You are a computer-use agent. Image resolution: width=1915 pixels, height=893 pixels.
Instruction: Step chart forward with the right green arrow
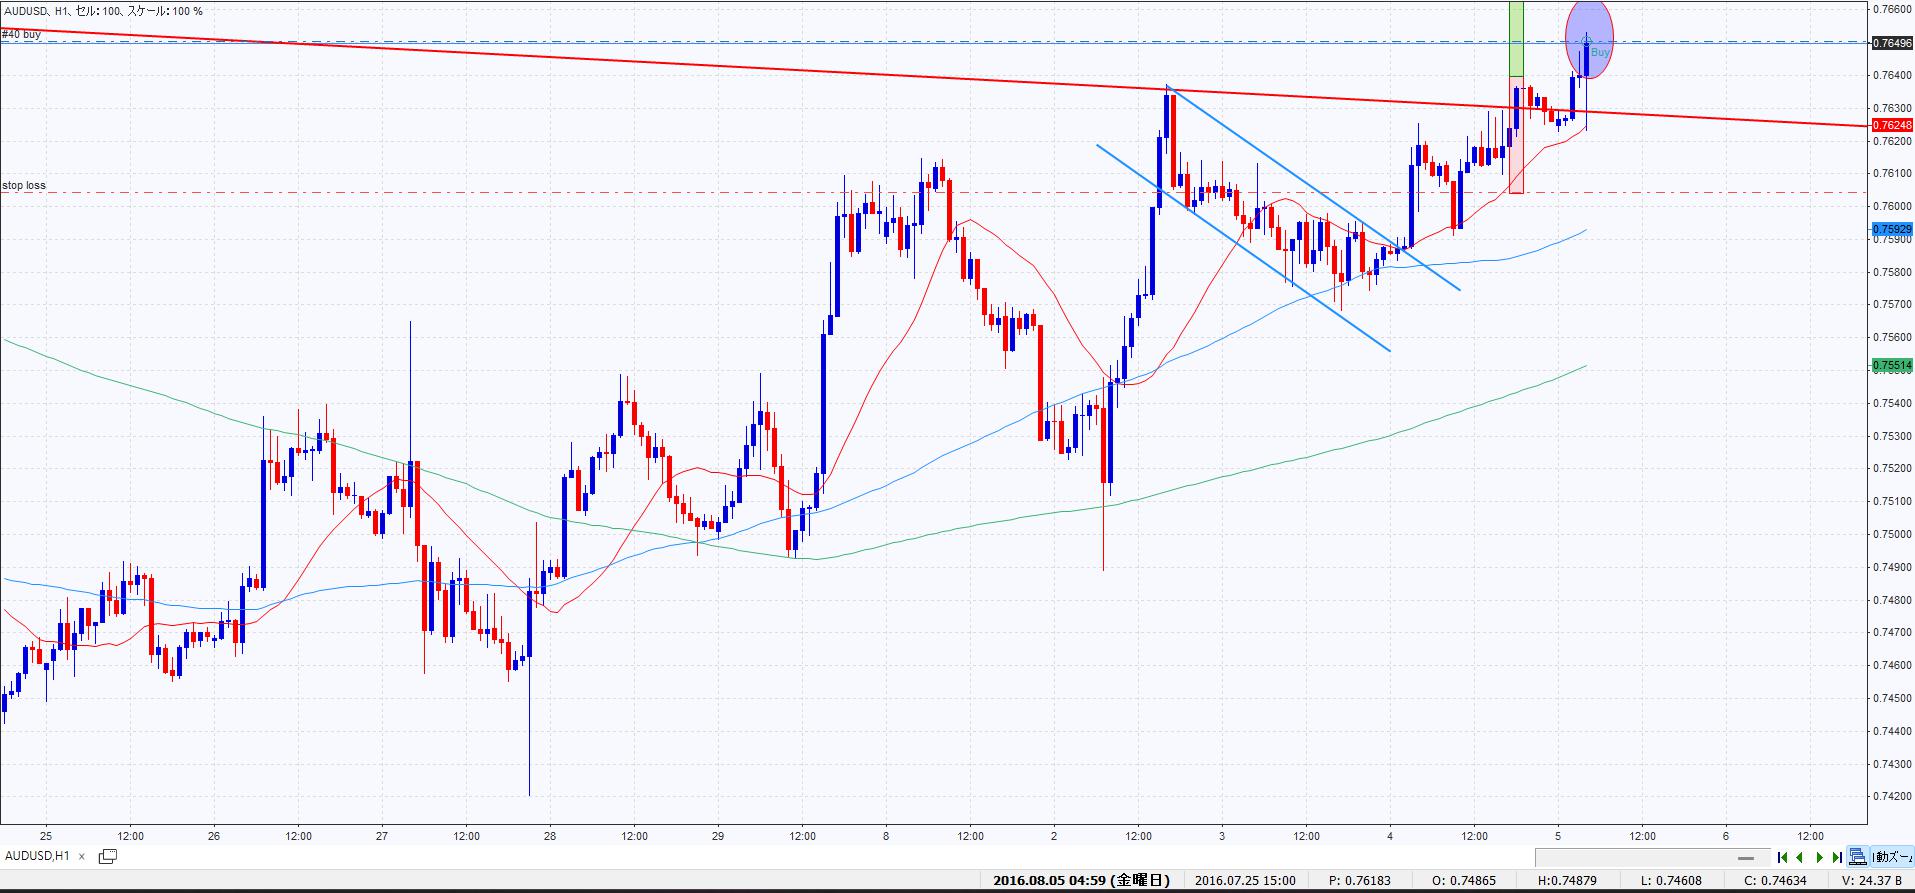click(x=1819, y=857)
